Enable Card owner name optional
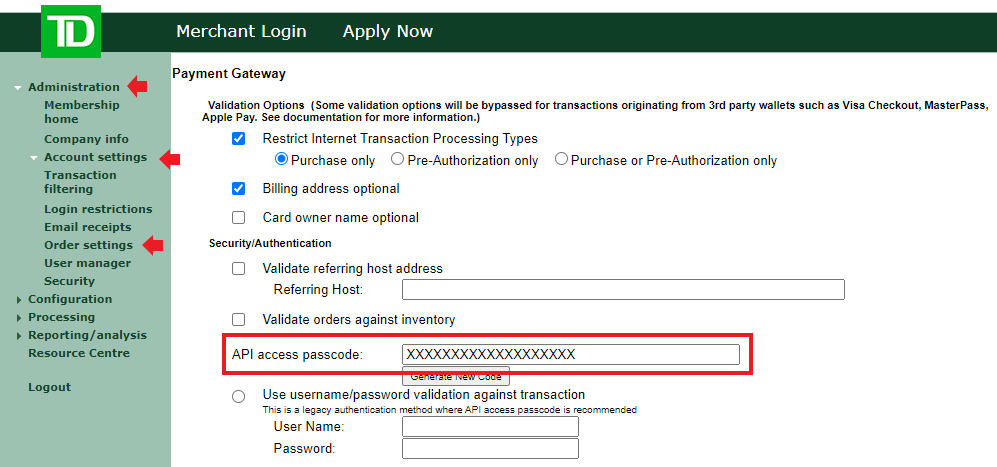Viewport: 997px width, 467px height. (238, 218)
